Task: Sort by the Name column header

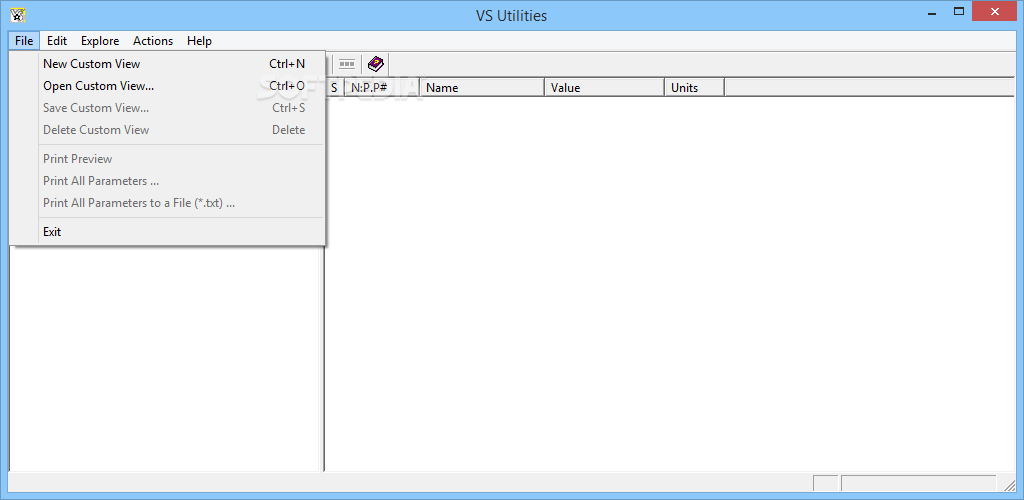Action: coord(482,87)
